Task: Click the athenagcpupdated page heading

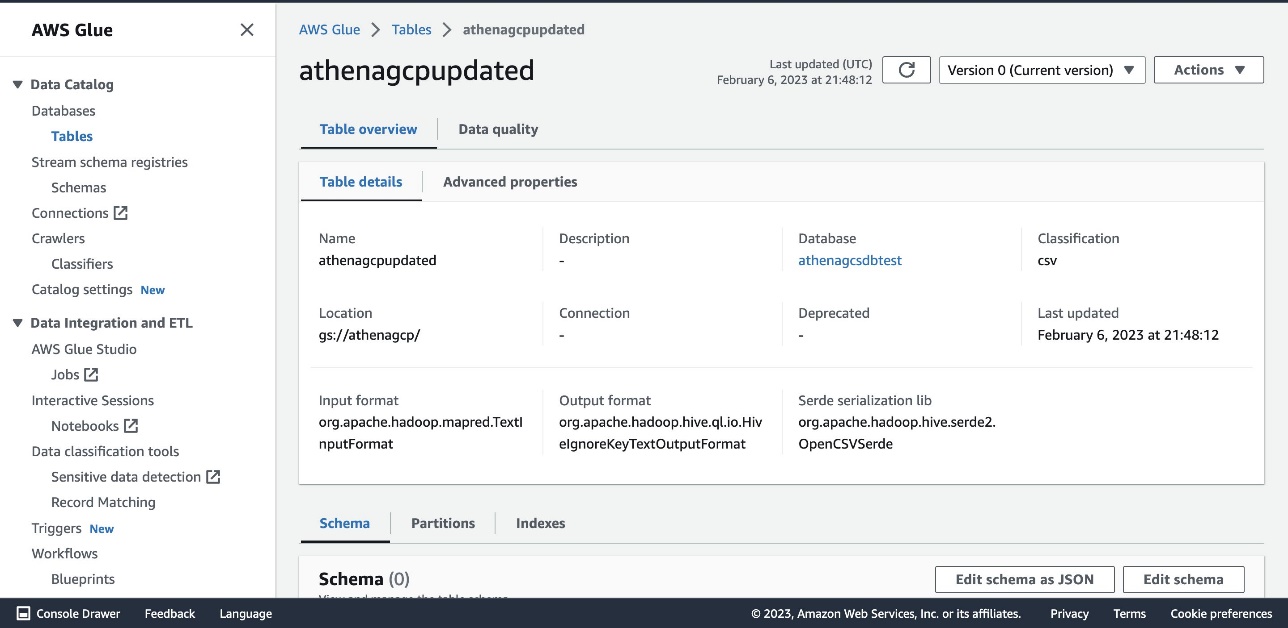Action: click(x=417, y=71)
